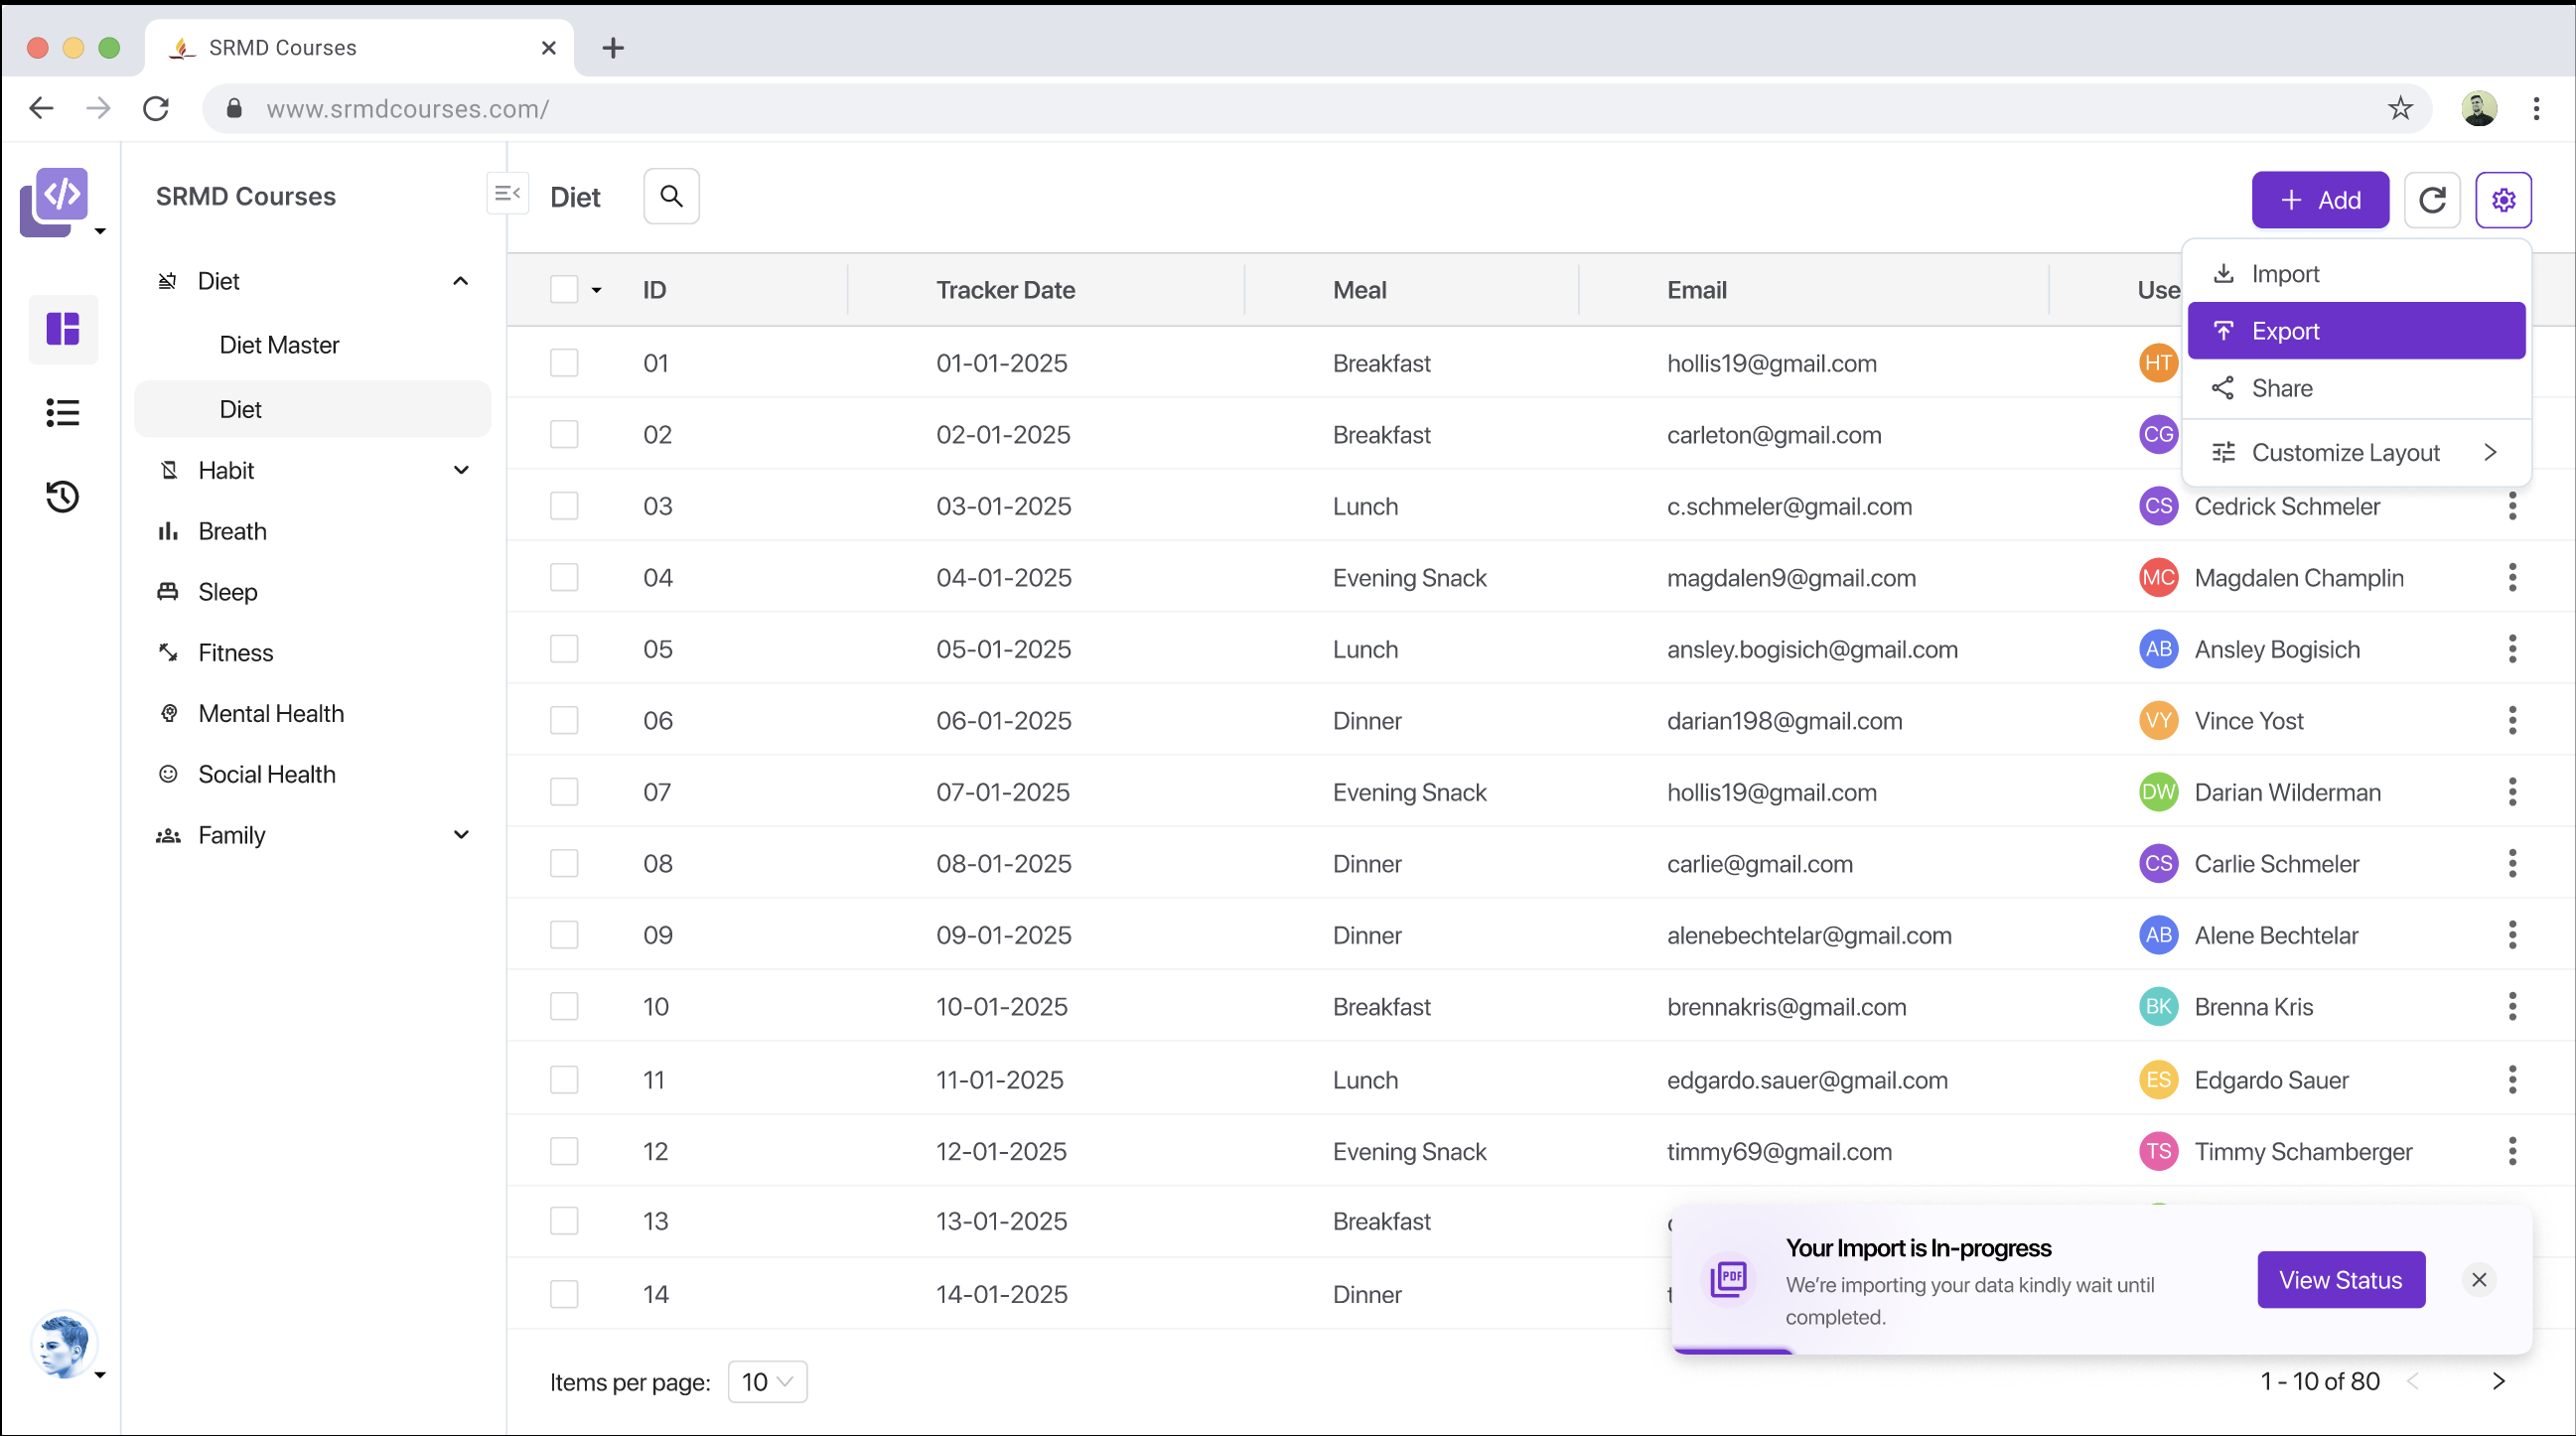Click the Add button

tap(2319, 200)
